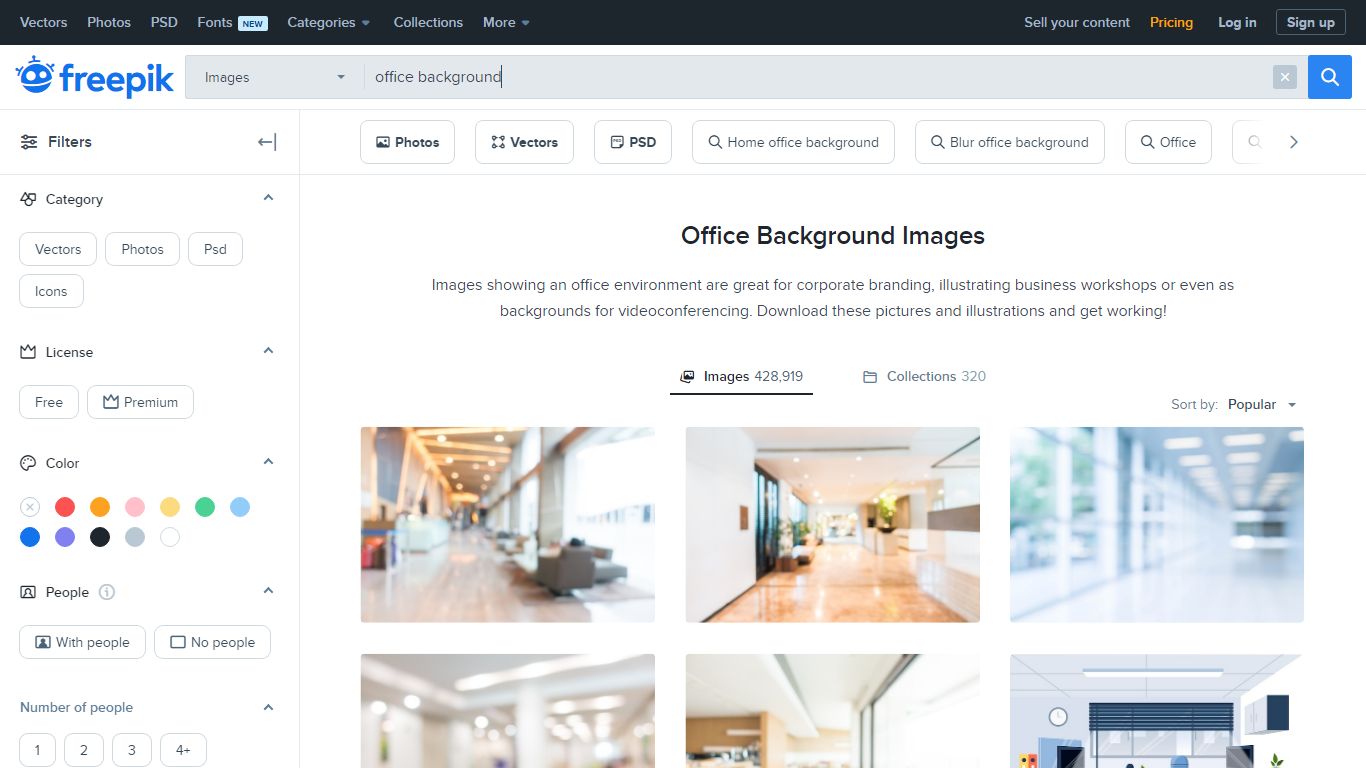Enable With people filter
1366x768 pixels.
tap(82, 642)
